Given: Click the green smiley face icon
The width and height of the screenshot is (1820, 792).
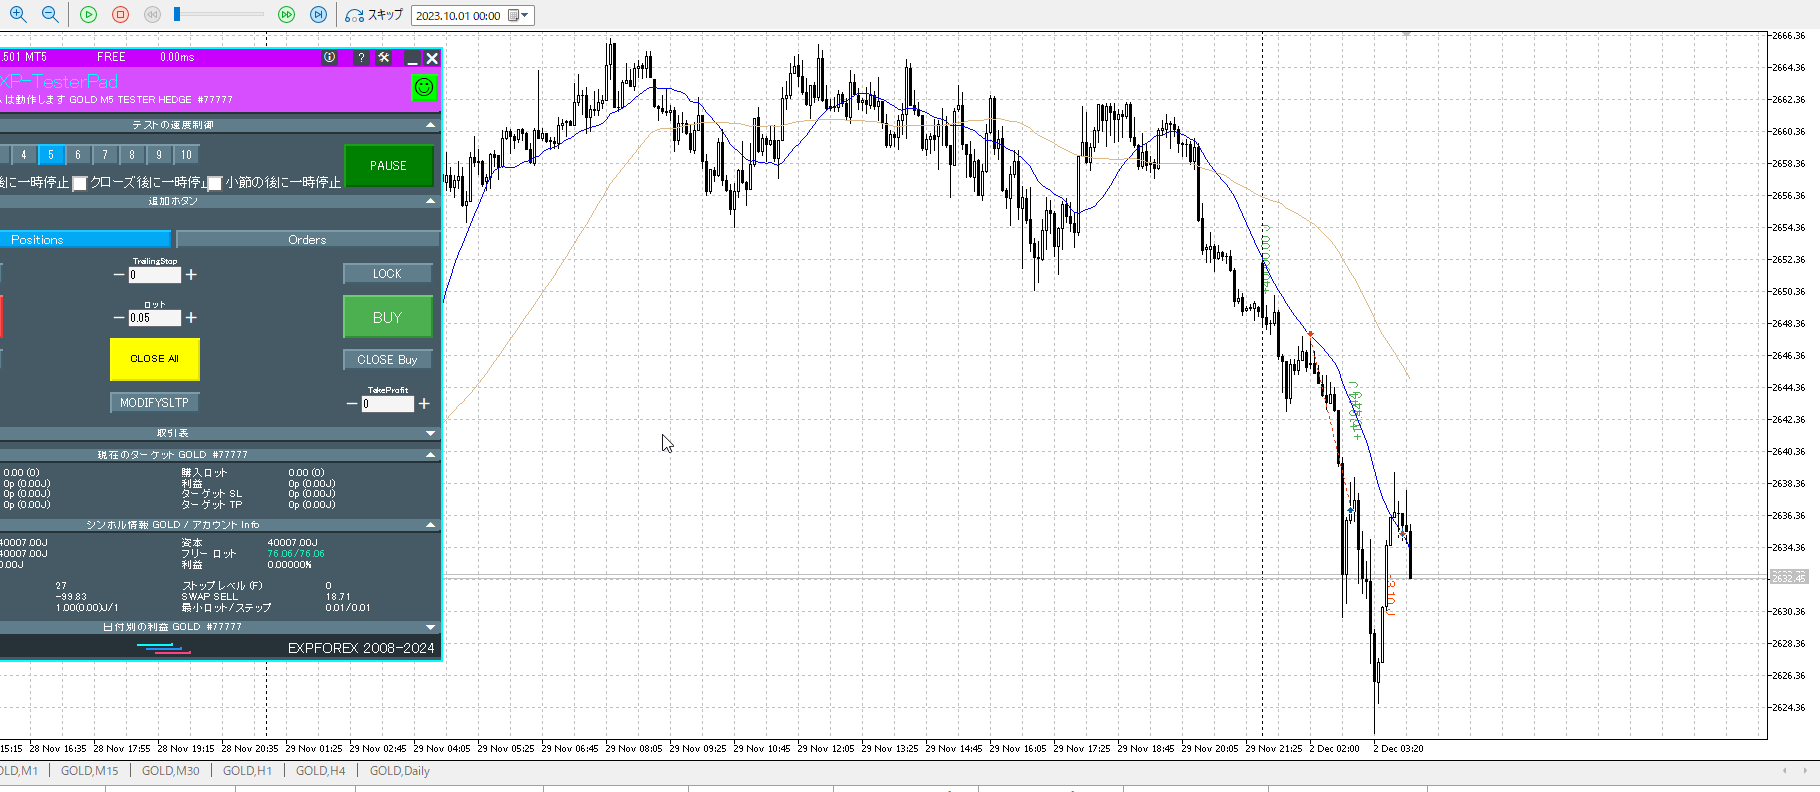Looking at the screenshot, I should click(424, 88).
